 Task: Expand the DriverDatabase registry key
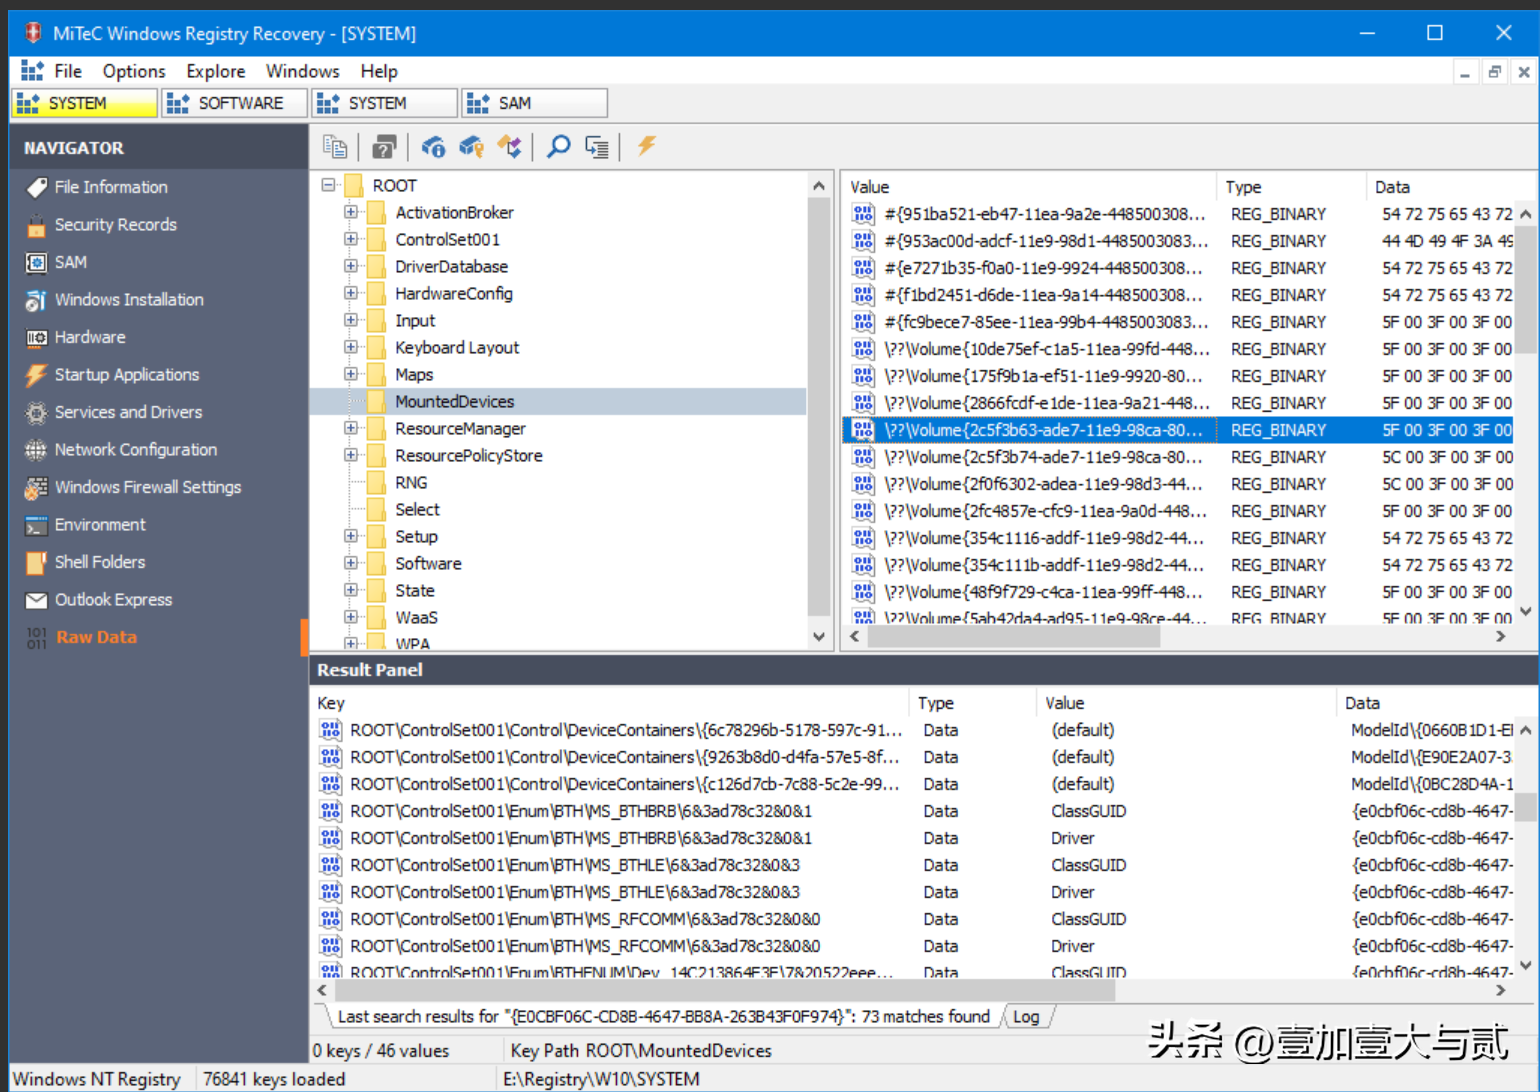pos(351,266)
